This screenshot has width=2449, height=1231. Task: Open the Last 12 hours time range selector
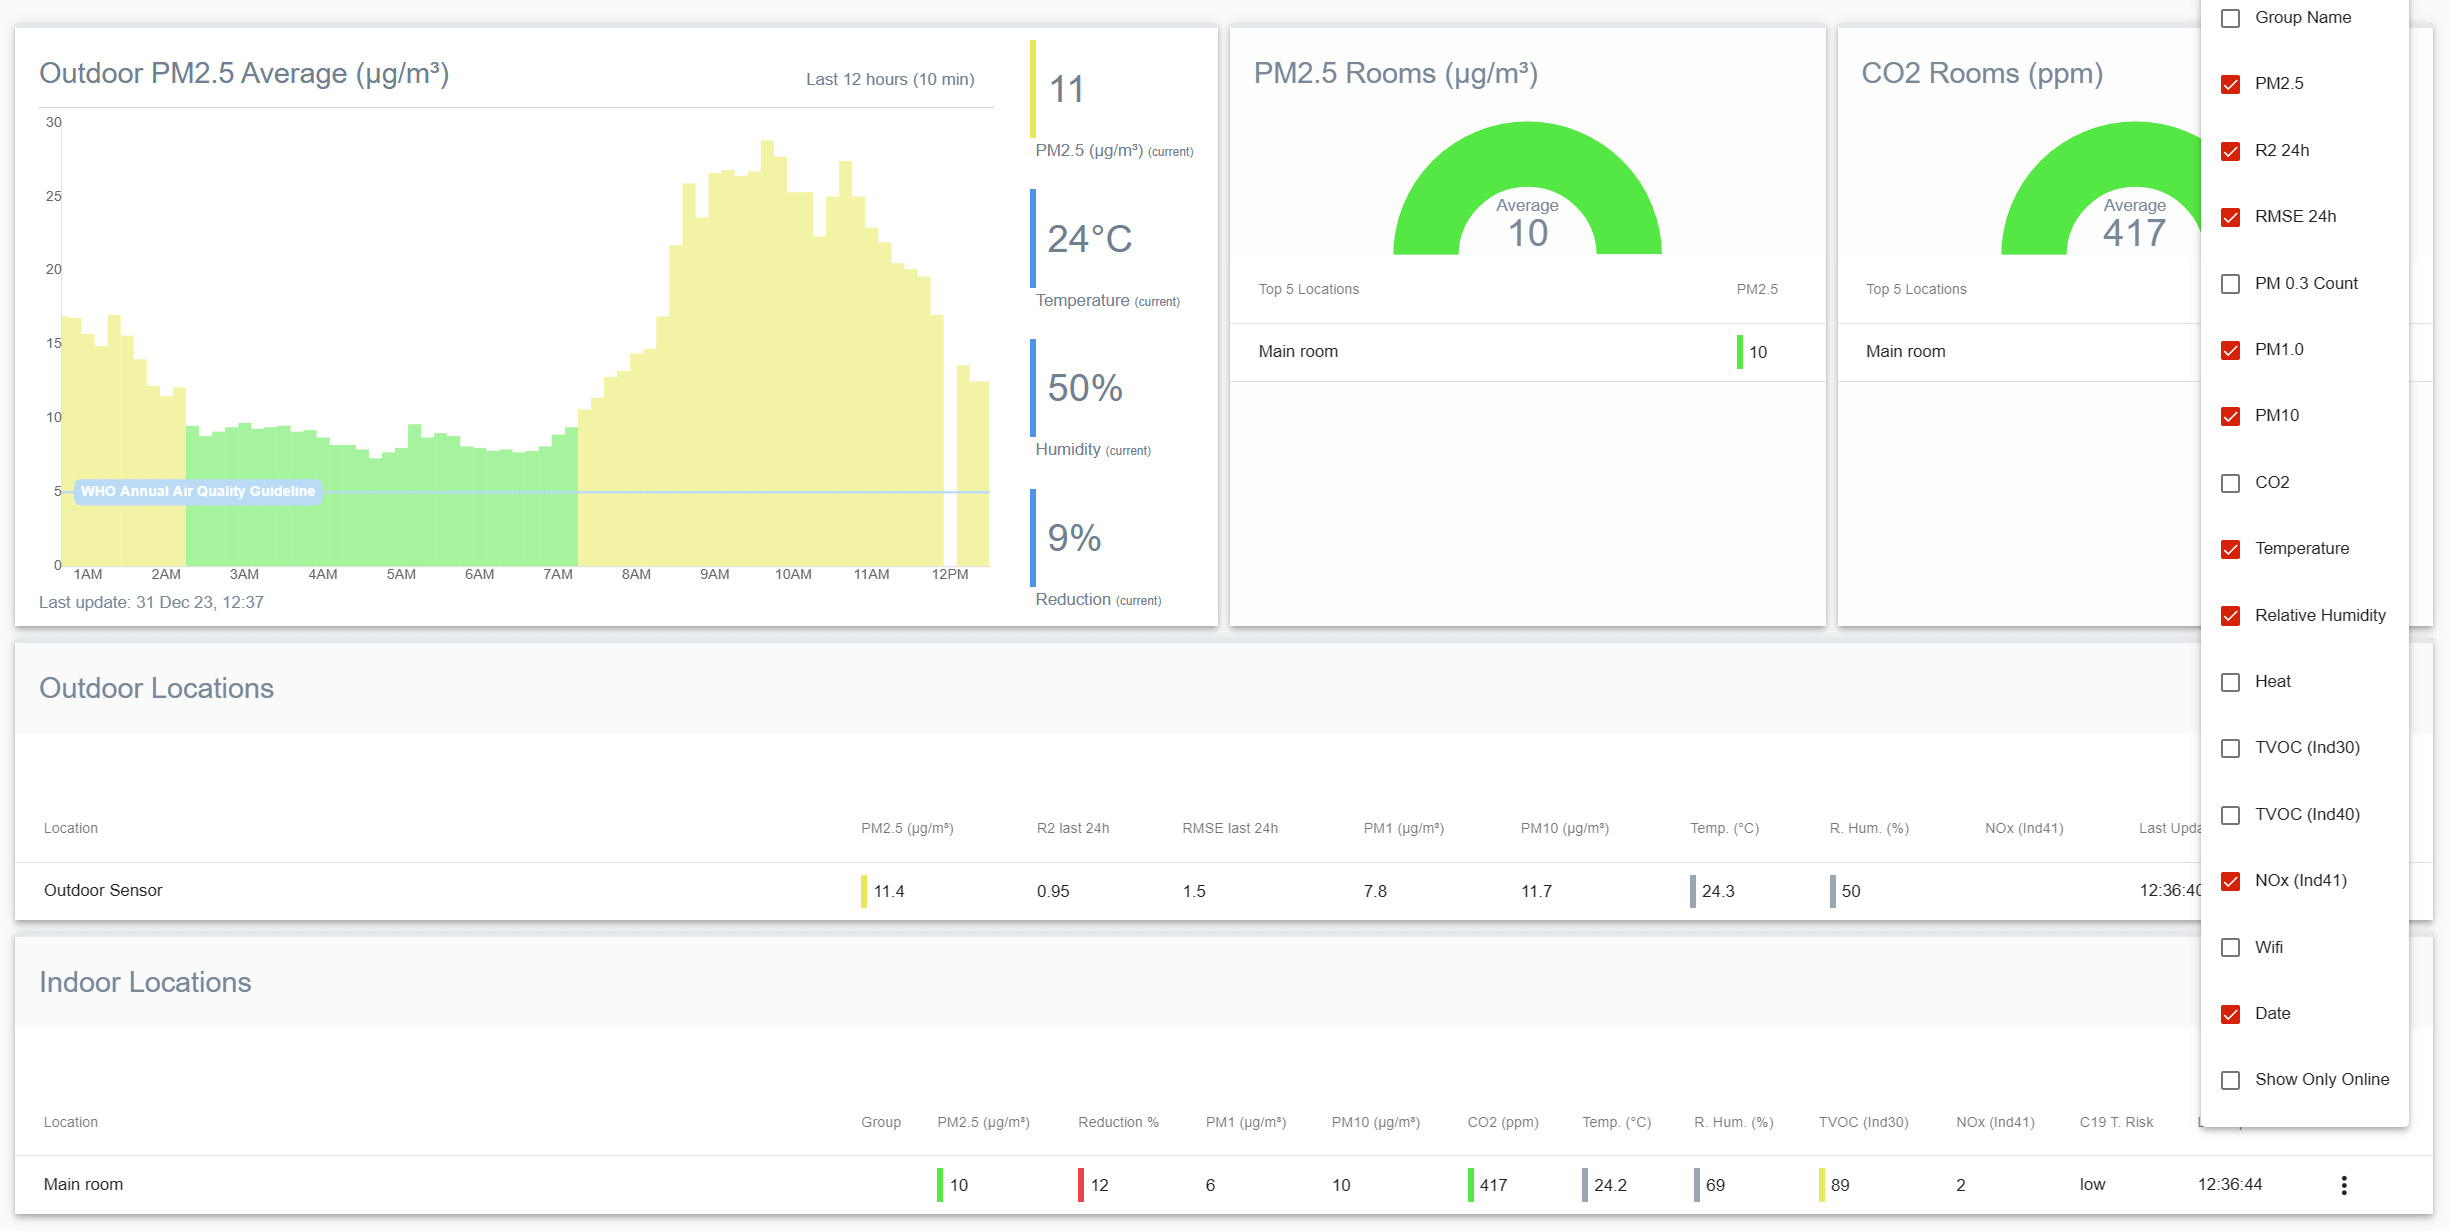coord(888,79)
